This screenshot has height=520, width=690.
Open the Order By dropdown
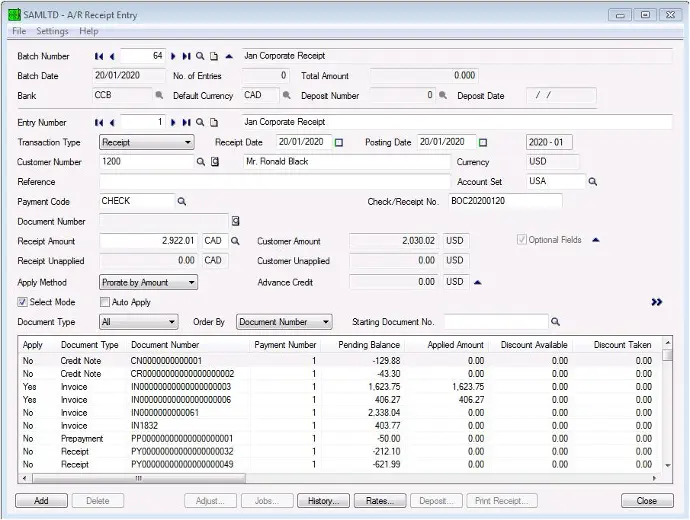pyautogui.click(x=284, y=322)
